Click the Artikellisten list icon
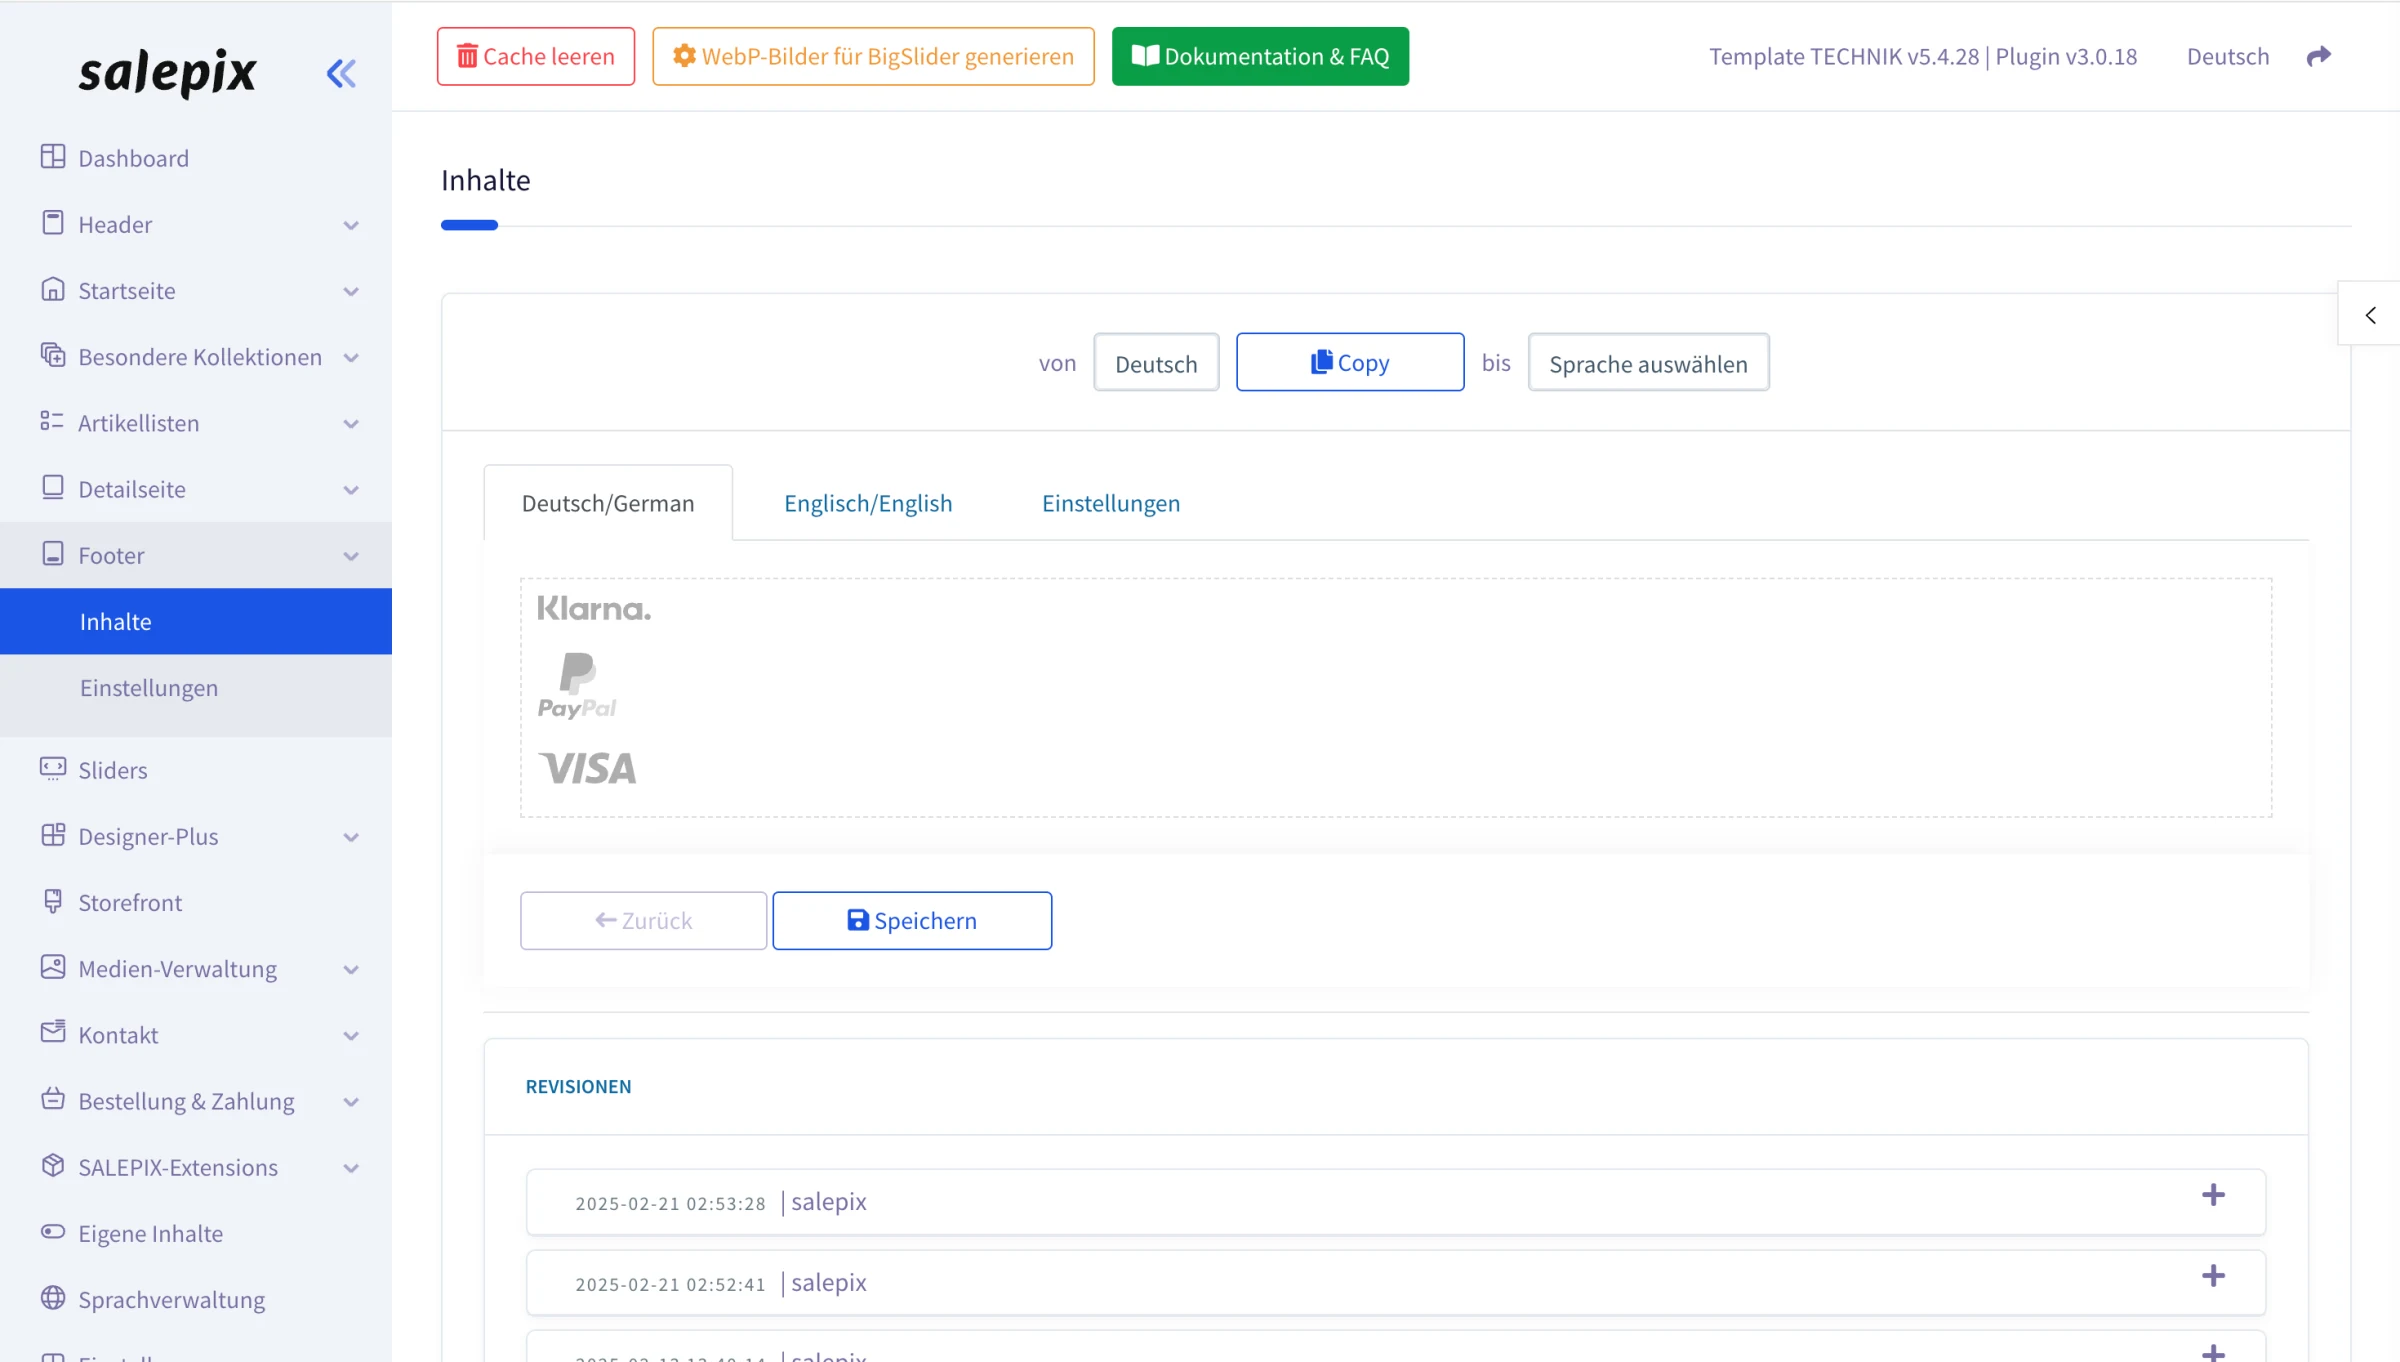Screen dimensions: 2400x1362 pos(52,421)
